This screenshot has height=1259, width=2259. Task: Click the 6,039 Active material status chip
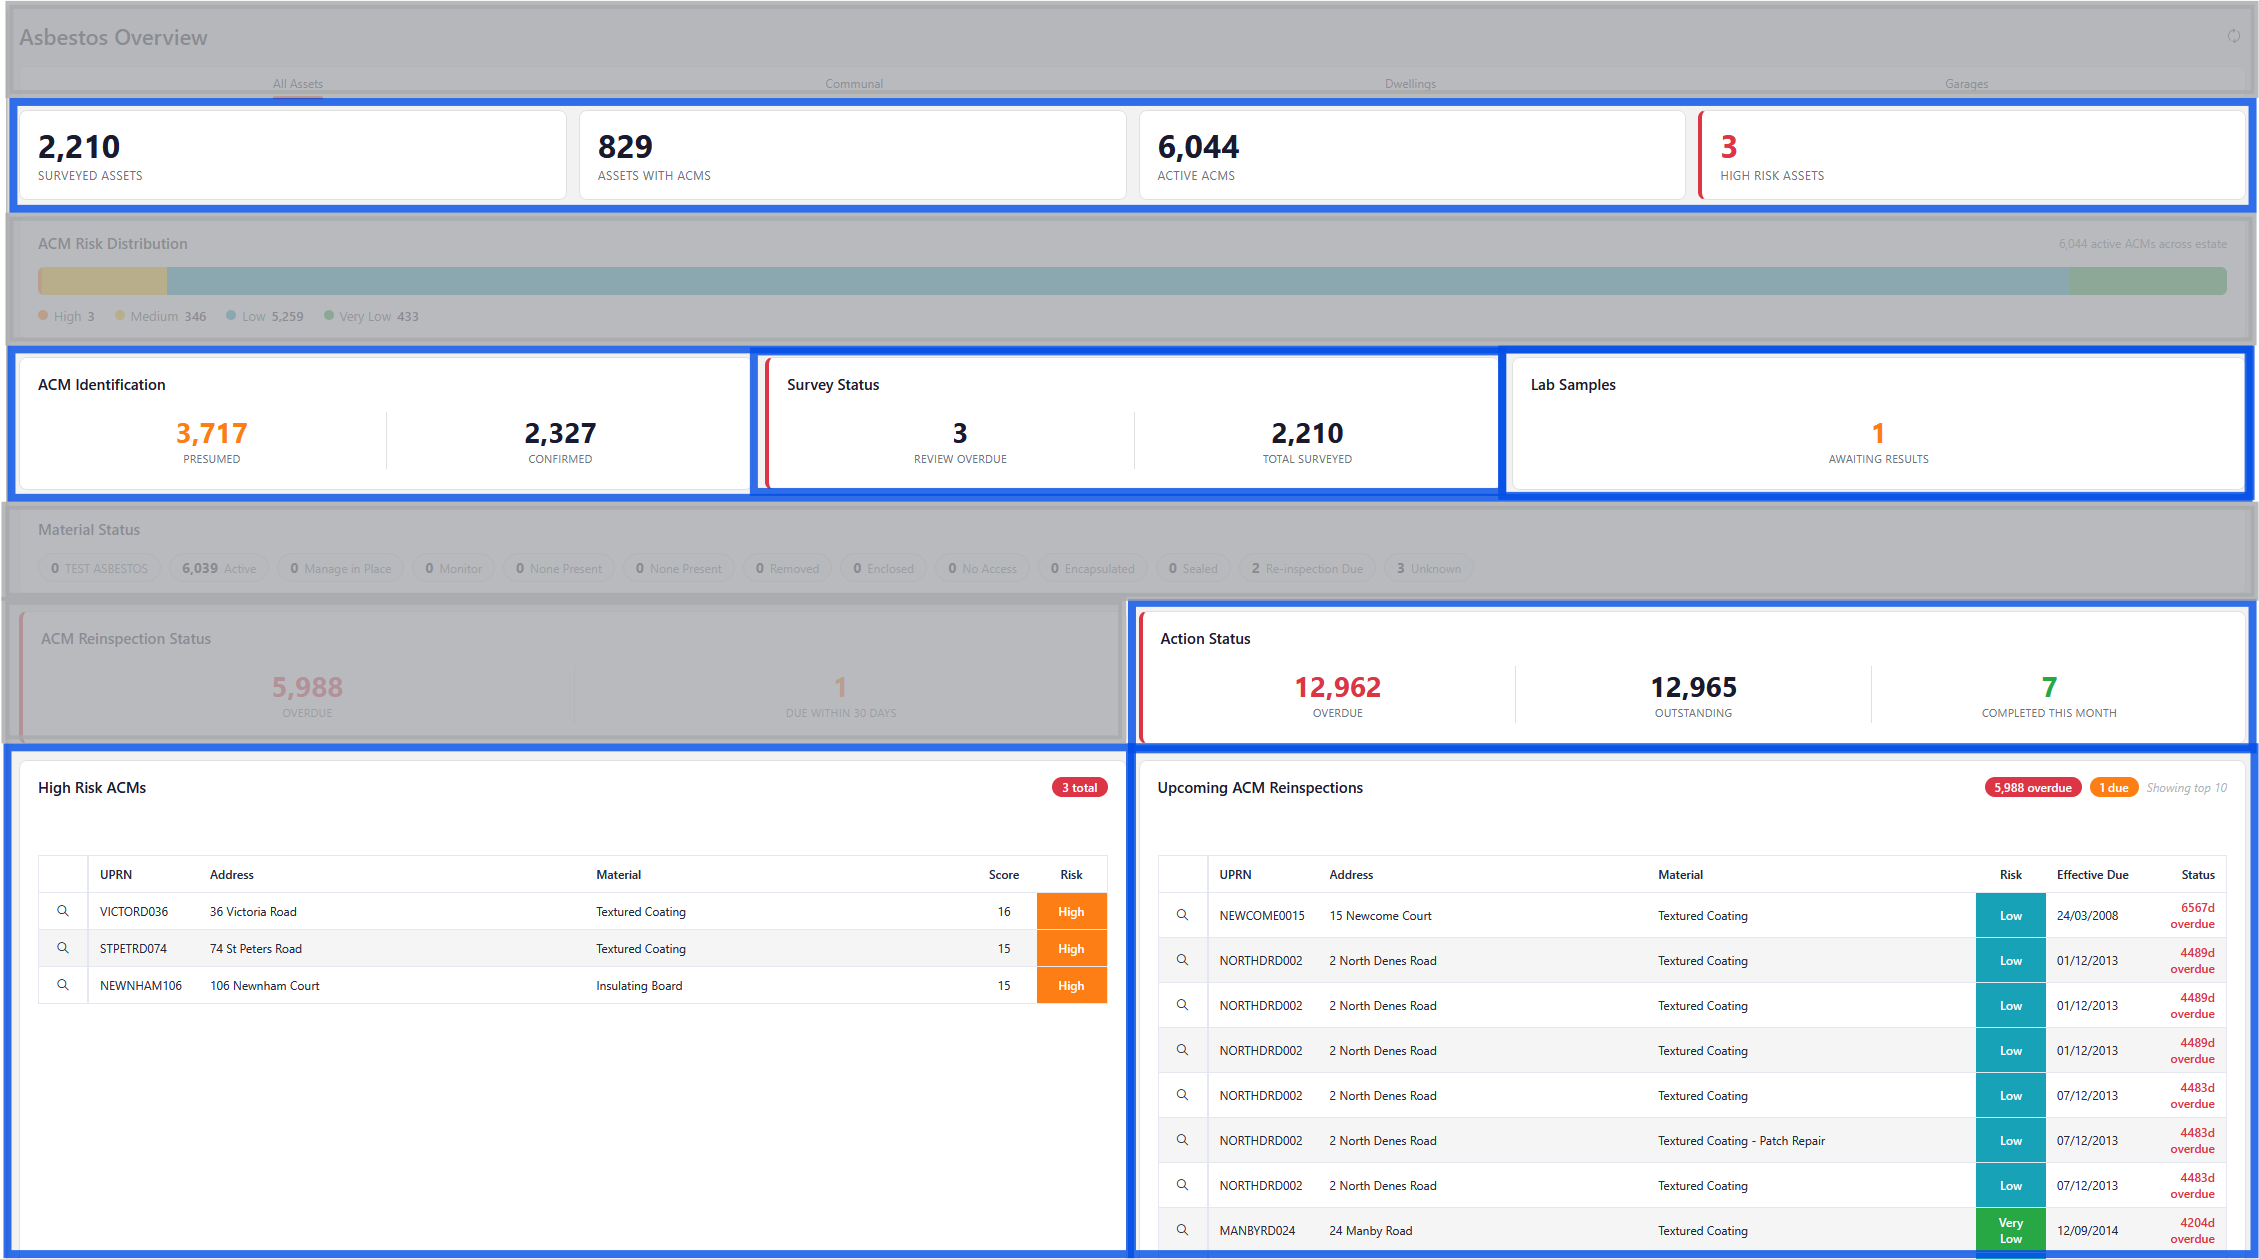click(219, 568)
